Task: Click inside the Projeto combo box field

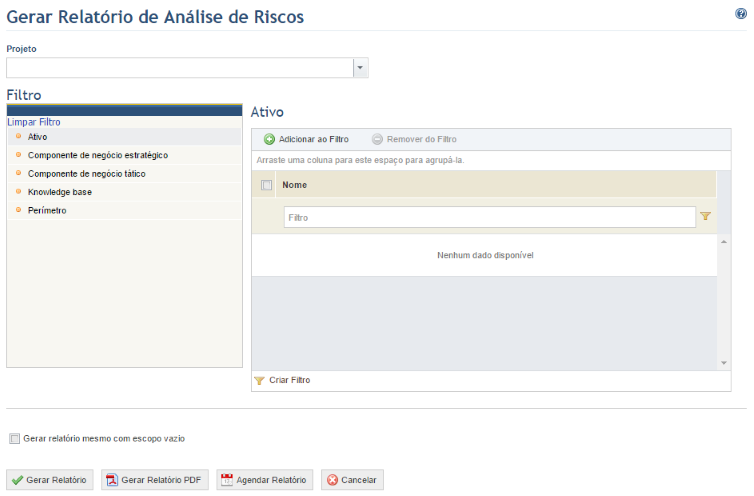Action: (x=180, y=68)
